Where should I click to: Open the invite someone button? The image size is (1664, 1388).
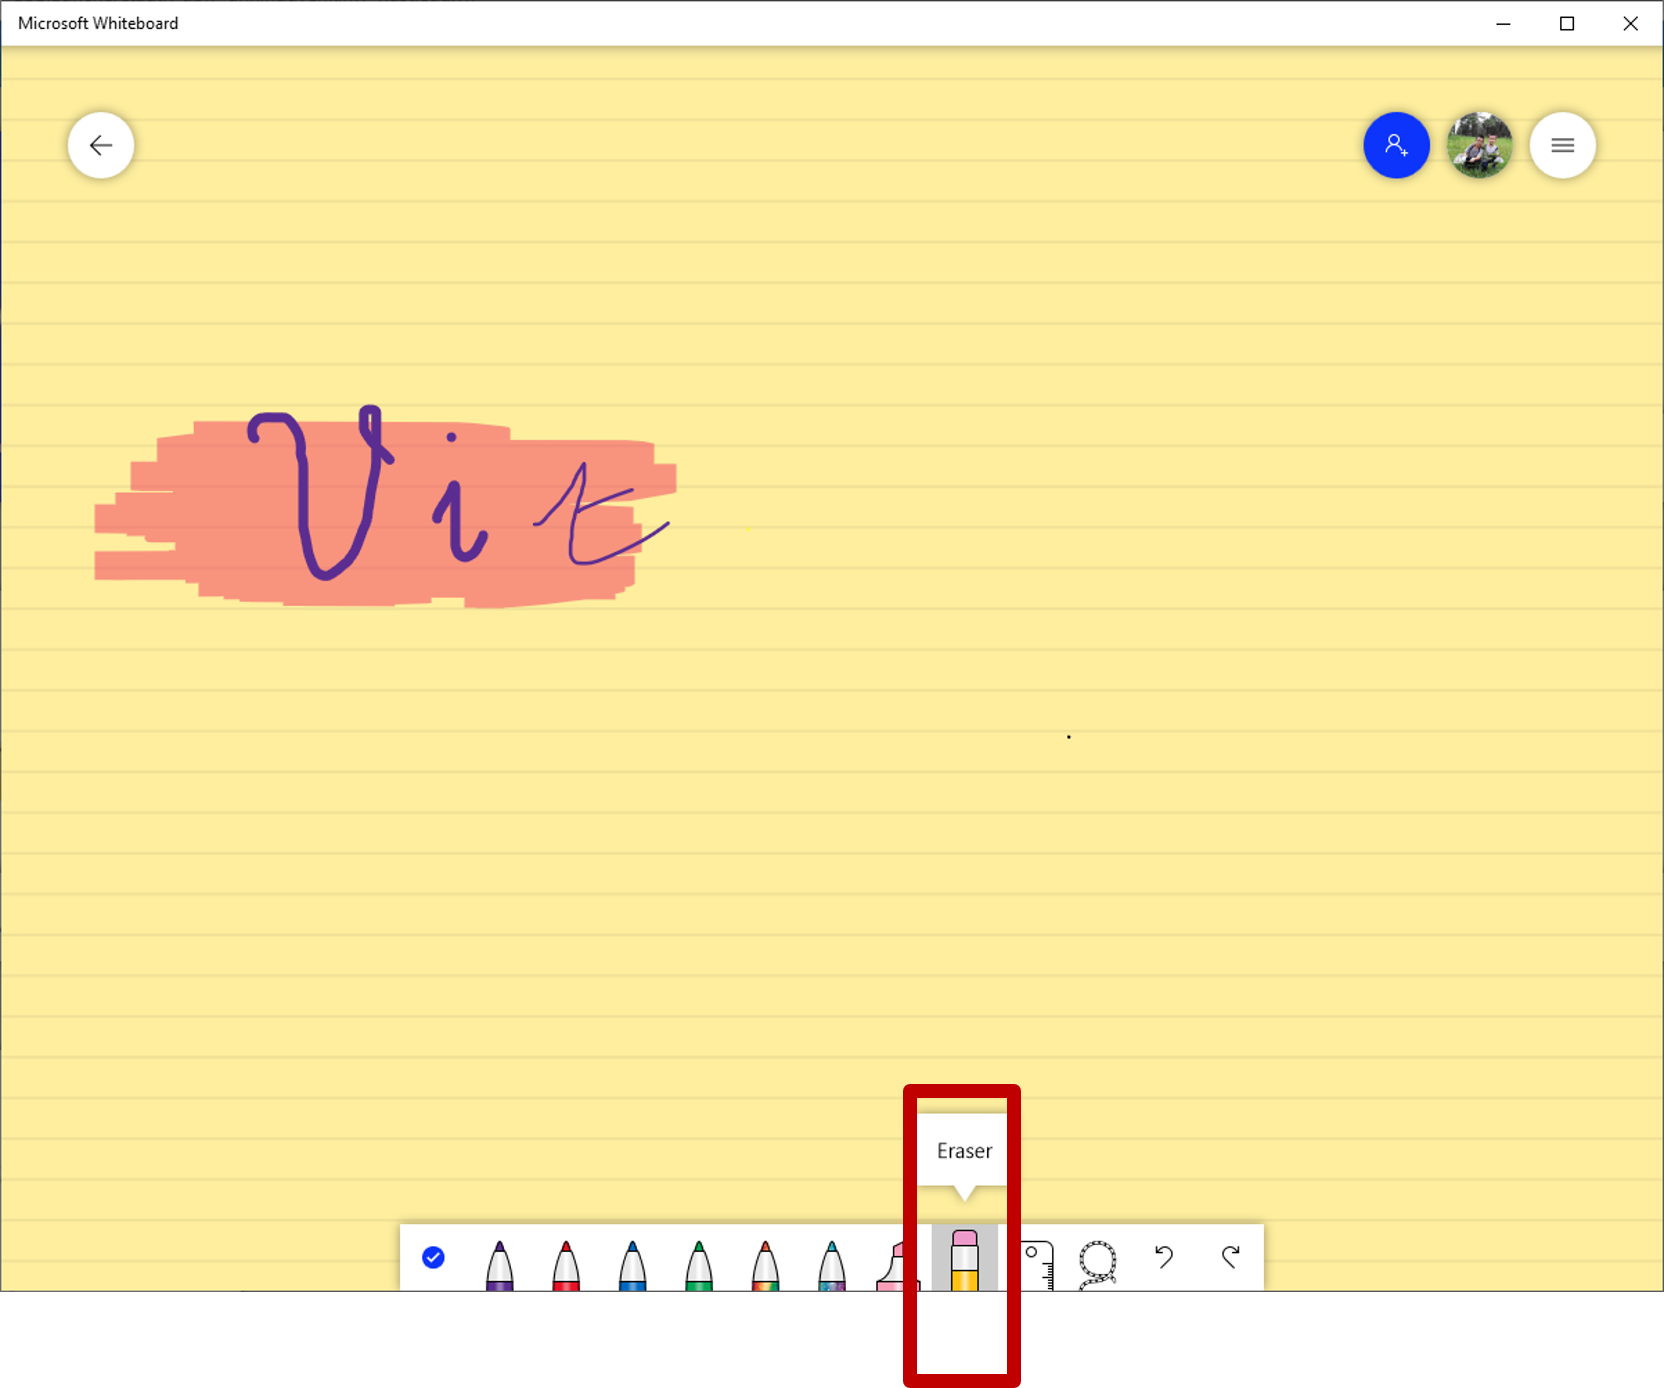point(1396,146)
